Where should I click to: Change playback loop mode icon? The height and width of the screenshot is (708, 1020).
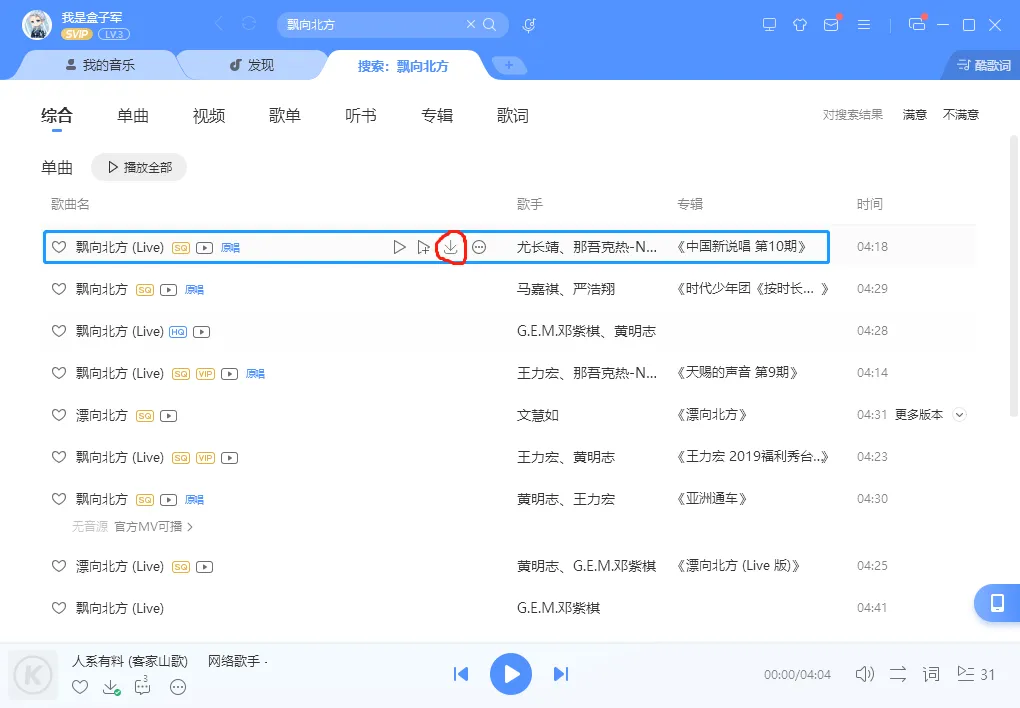click(x=898, y=674)
